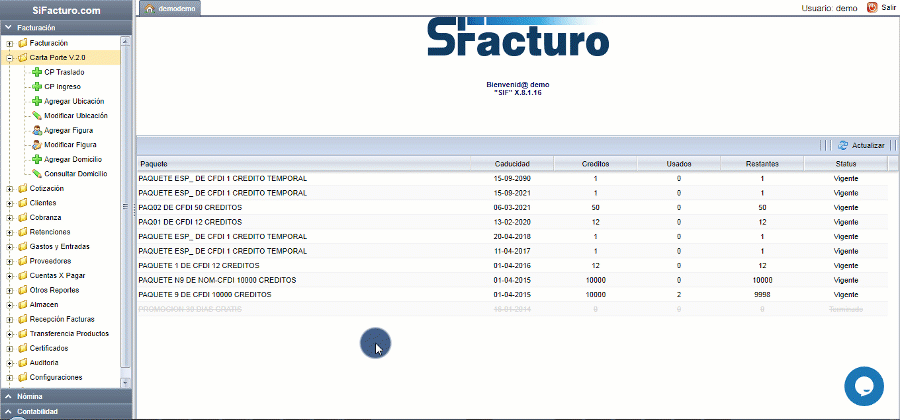Open Consultar Domicilio tree item
The width and height of the screenshot is (900, 420).
[76, 174]
